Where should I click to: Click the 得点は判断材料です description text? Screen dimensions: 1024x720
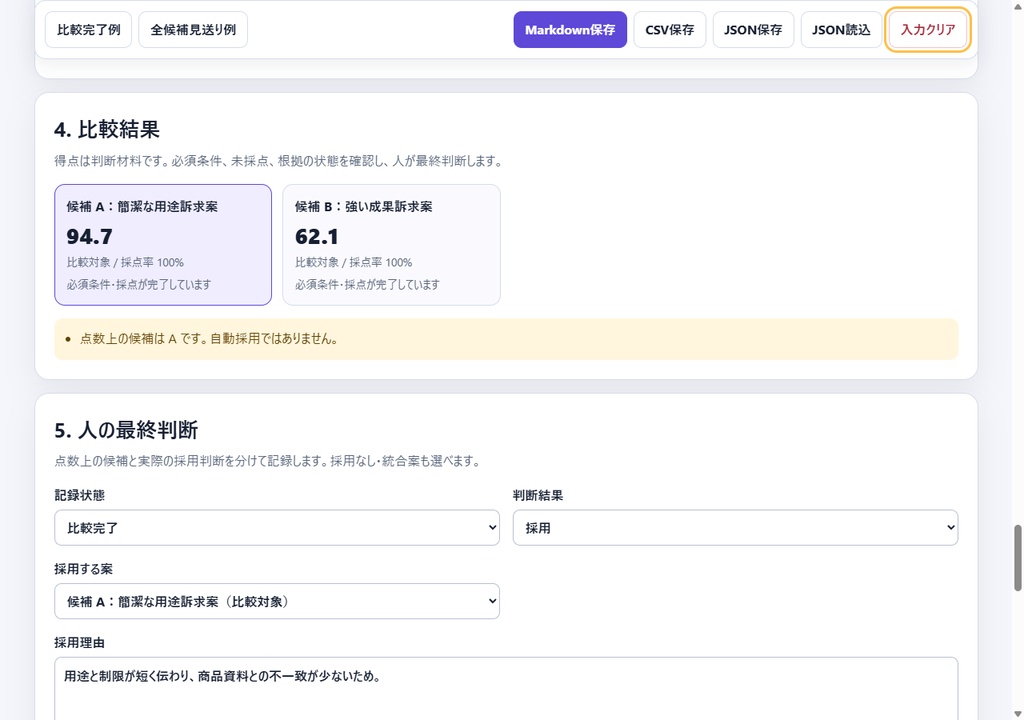[x=280, y=161]
